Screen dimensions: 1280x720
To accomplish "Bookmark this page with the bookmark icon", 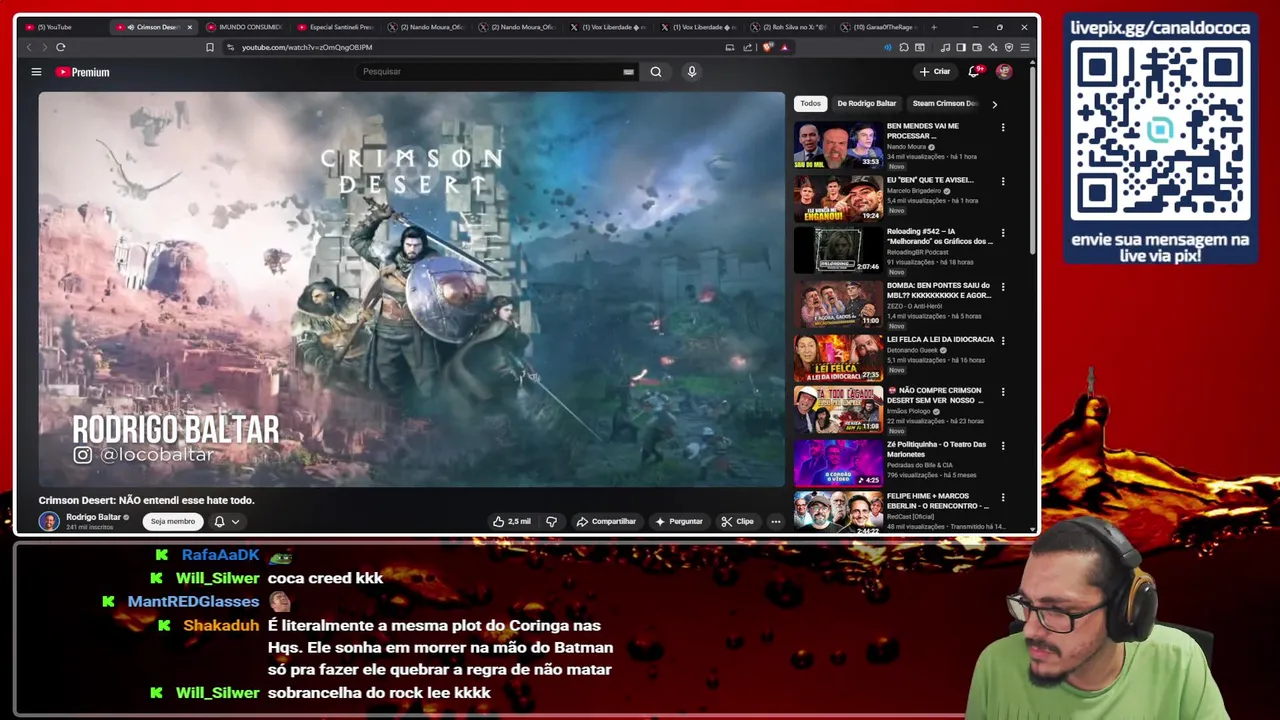I will (x=210, y=47).
